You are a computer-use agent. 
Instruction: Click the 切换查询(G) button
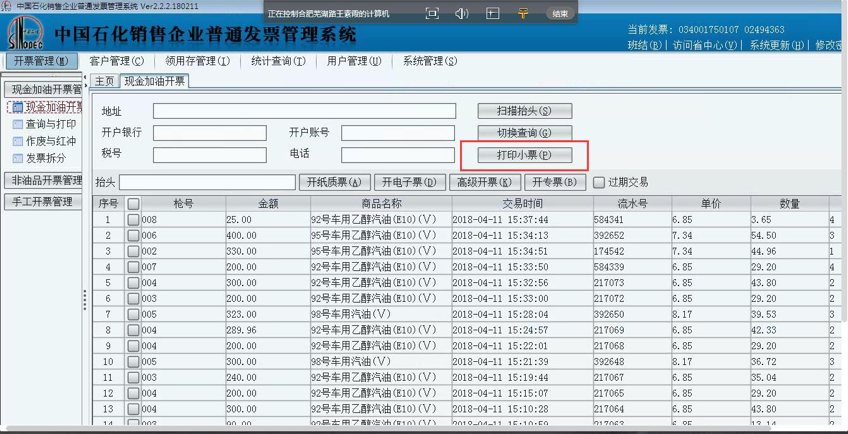(525, 133)
